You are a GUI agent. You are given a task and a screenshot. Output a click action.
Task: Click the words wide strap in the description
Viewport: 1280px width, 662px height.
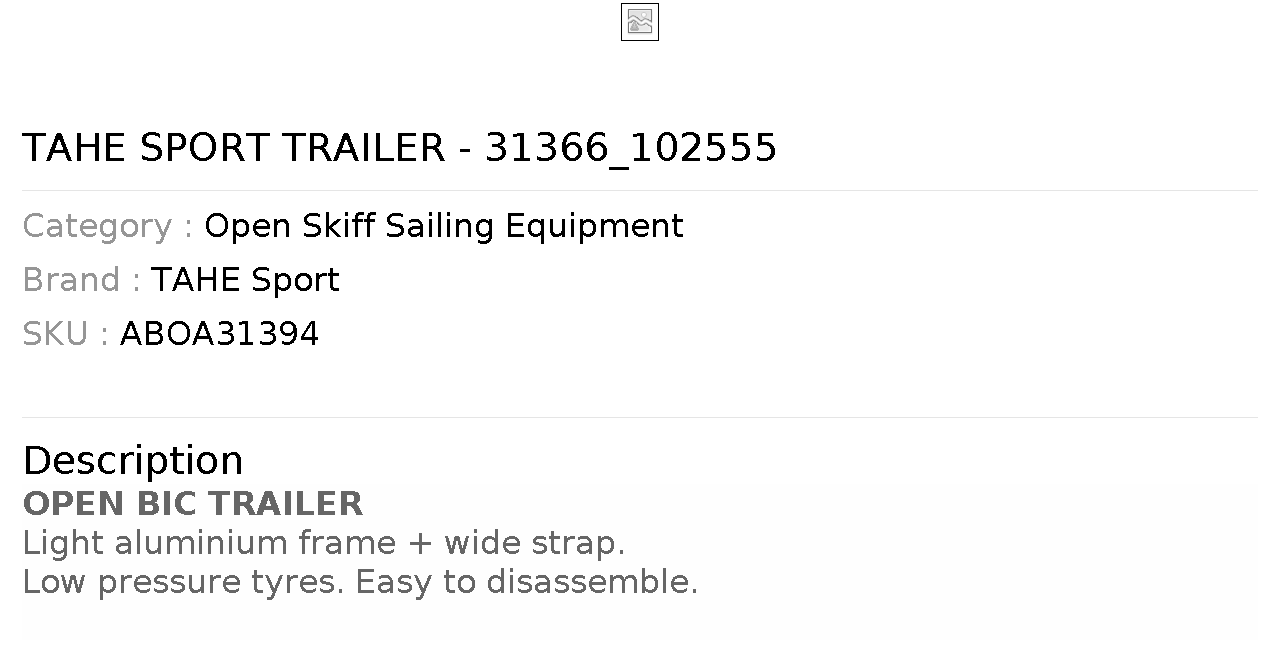pyautogui.click(x=535, y=543)
